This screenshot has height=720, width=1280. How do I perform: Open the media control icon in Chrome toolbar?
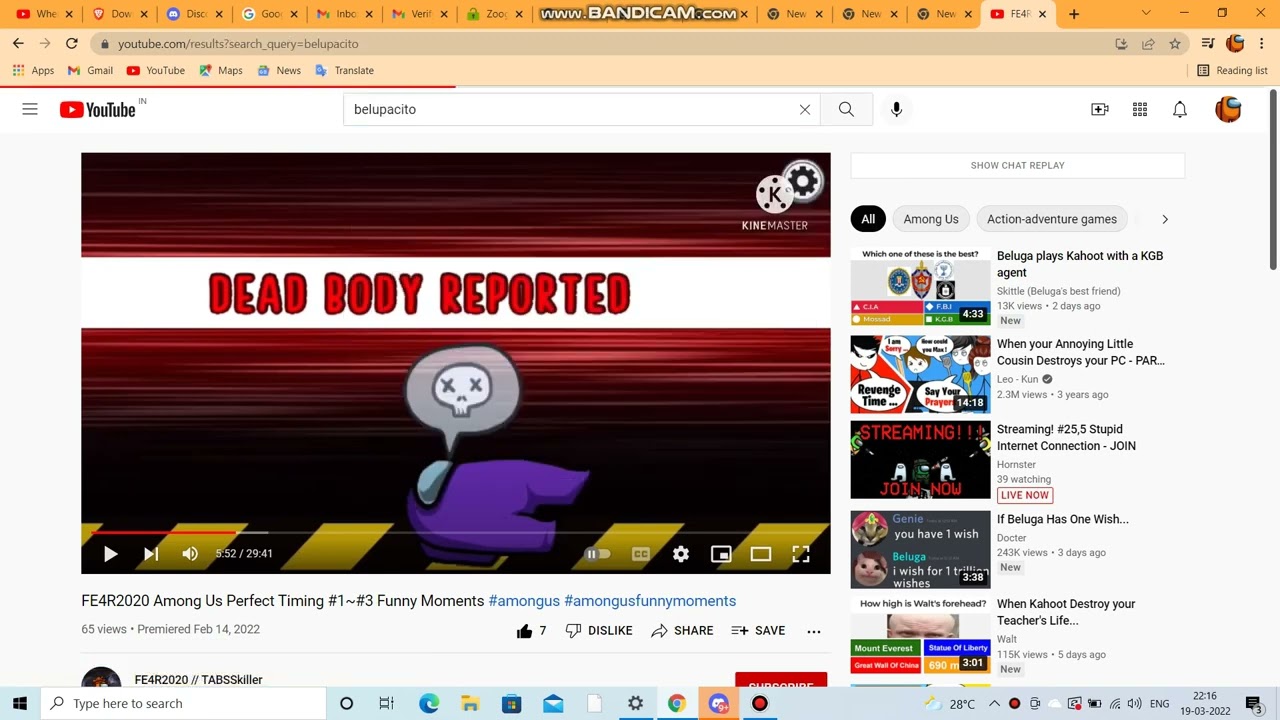1207,44
